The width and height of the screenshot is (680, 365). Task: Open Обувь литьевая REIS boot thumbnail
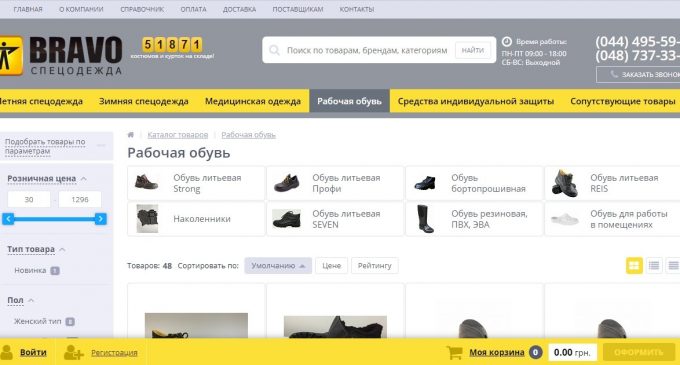[565, 183]
